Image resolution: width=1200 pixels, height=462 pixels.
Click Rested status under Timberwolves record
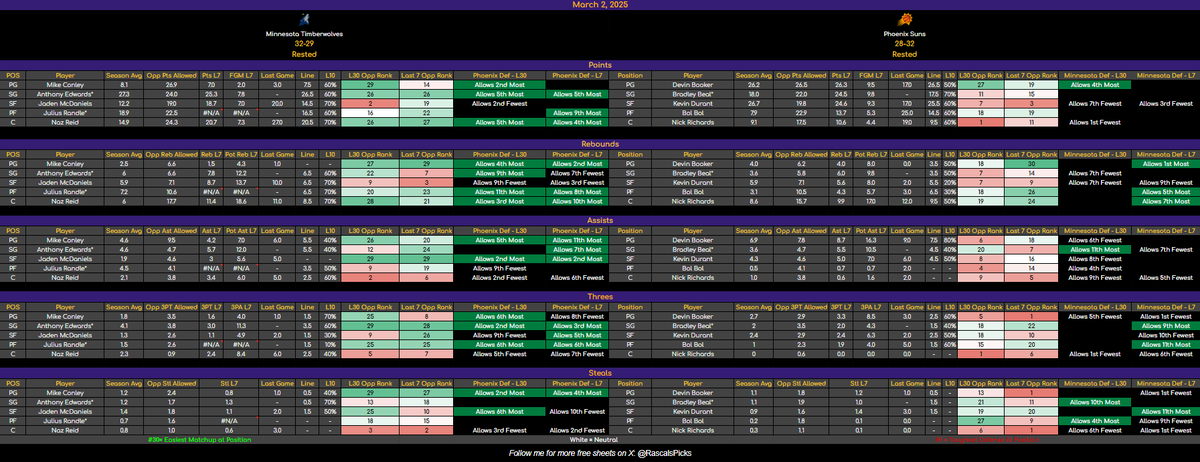pos(303,55)
